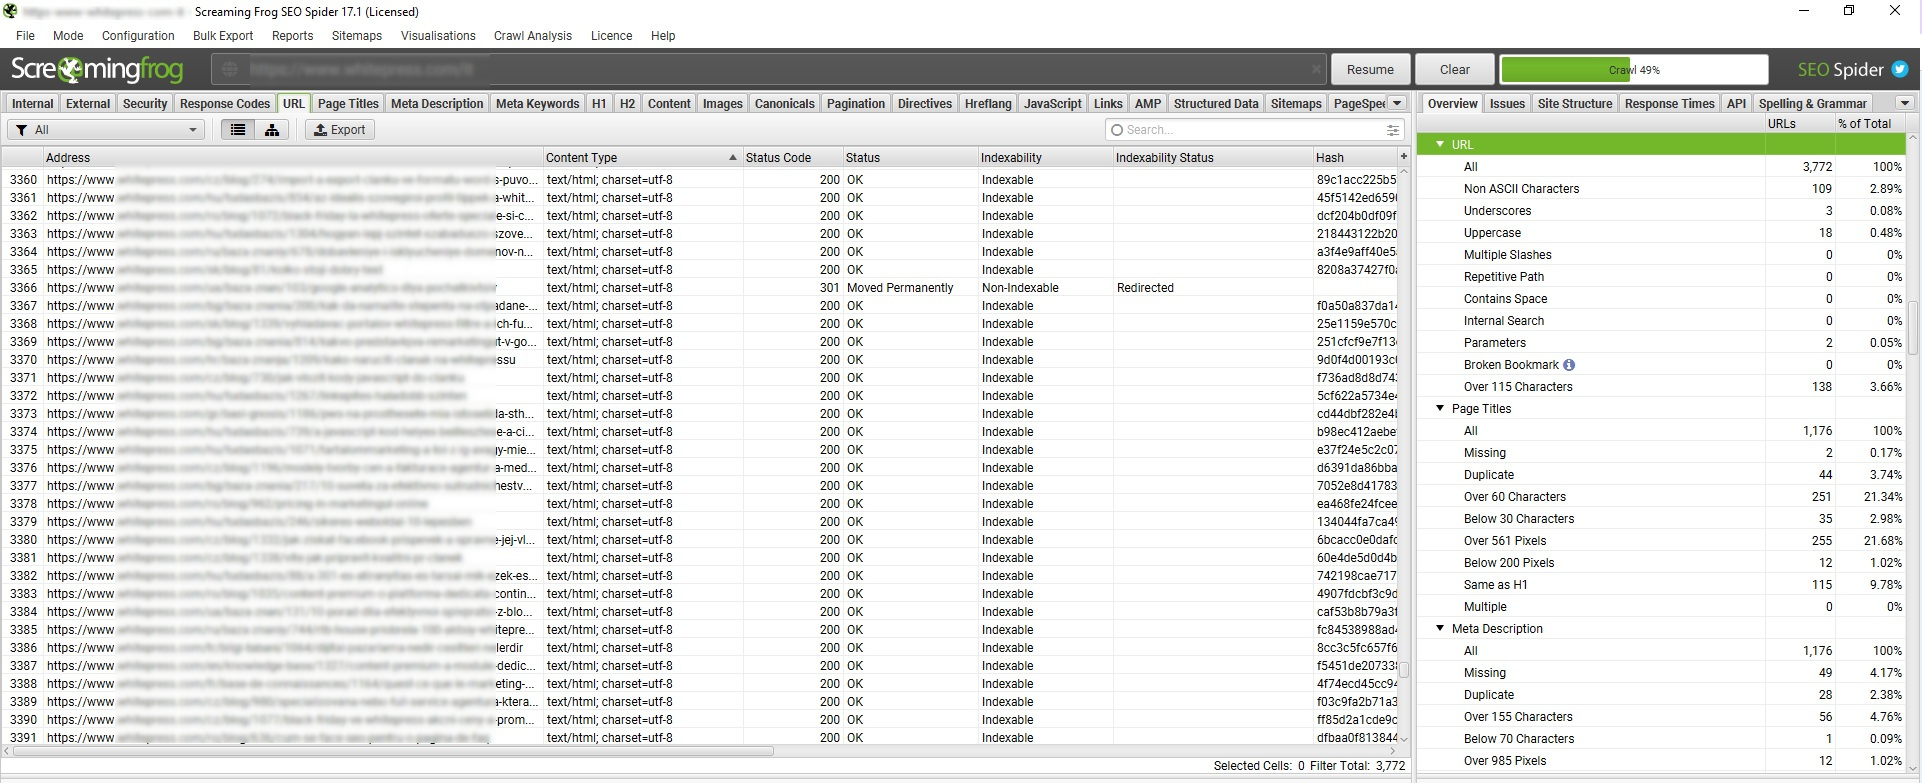The height and width of the screenshot is (783, 1922).
Task: Open the Bulk Export menu
Action: [222, 36]
